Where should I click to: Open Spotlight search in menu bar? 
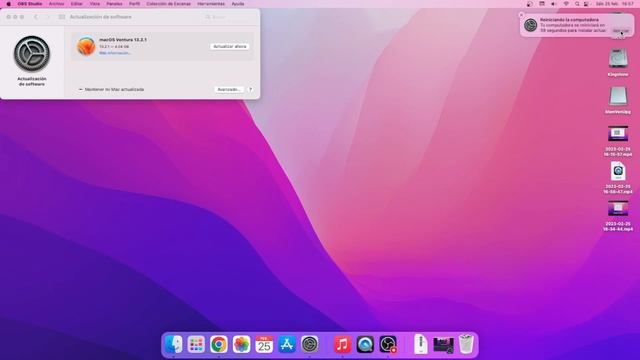pos(577,4)
